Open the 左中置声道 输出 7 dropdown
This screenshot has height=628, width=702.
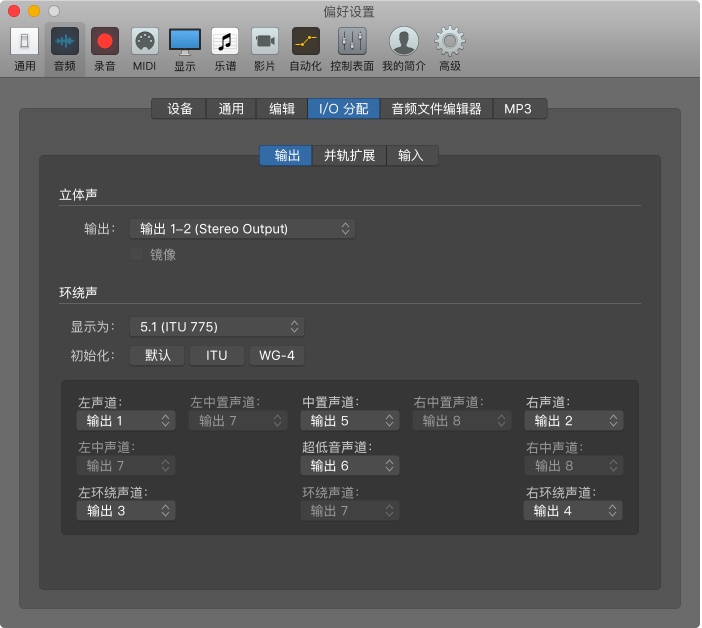[238, 421]
